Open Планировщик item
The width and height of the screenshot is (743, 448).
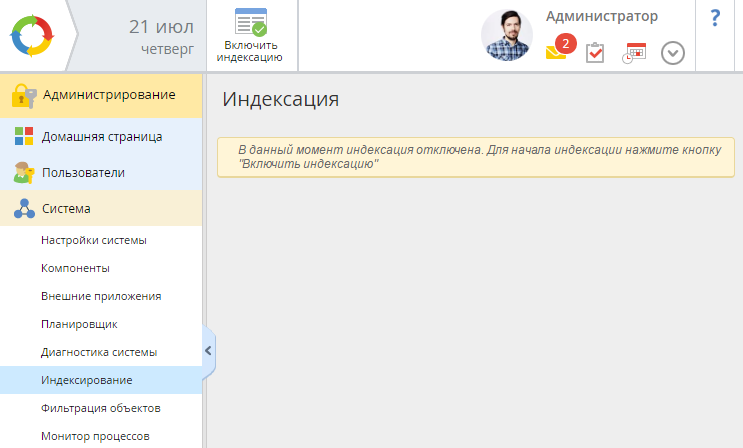(101, 324)
